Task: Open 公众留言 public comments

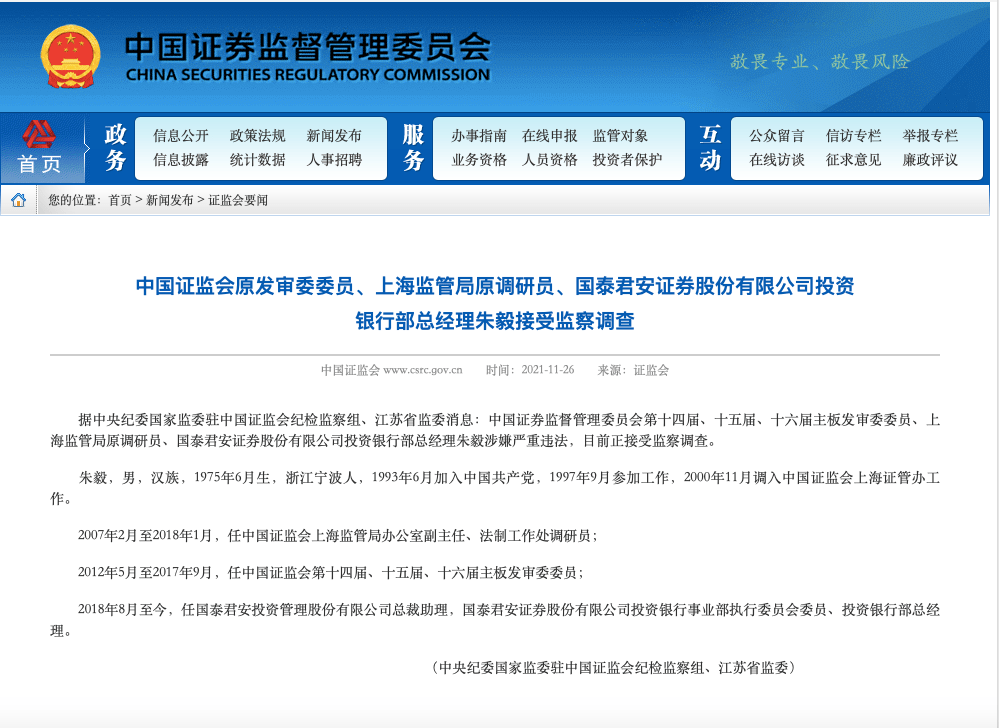Action: pyautogui.click(x=777, y=137)
